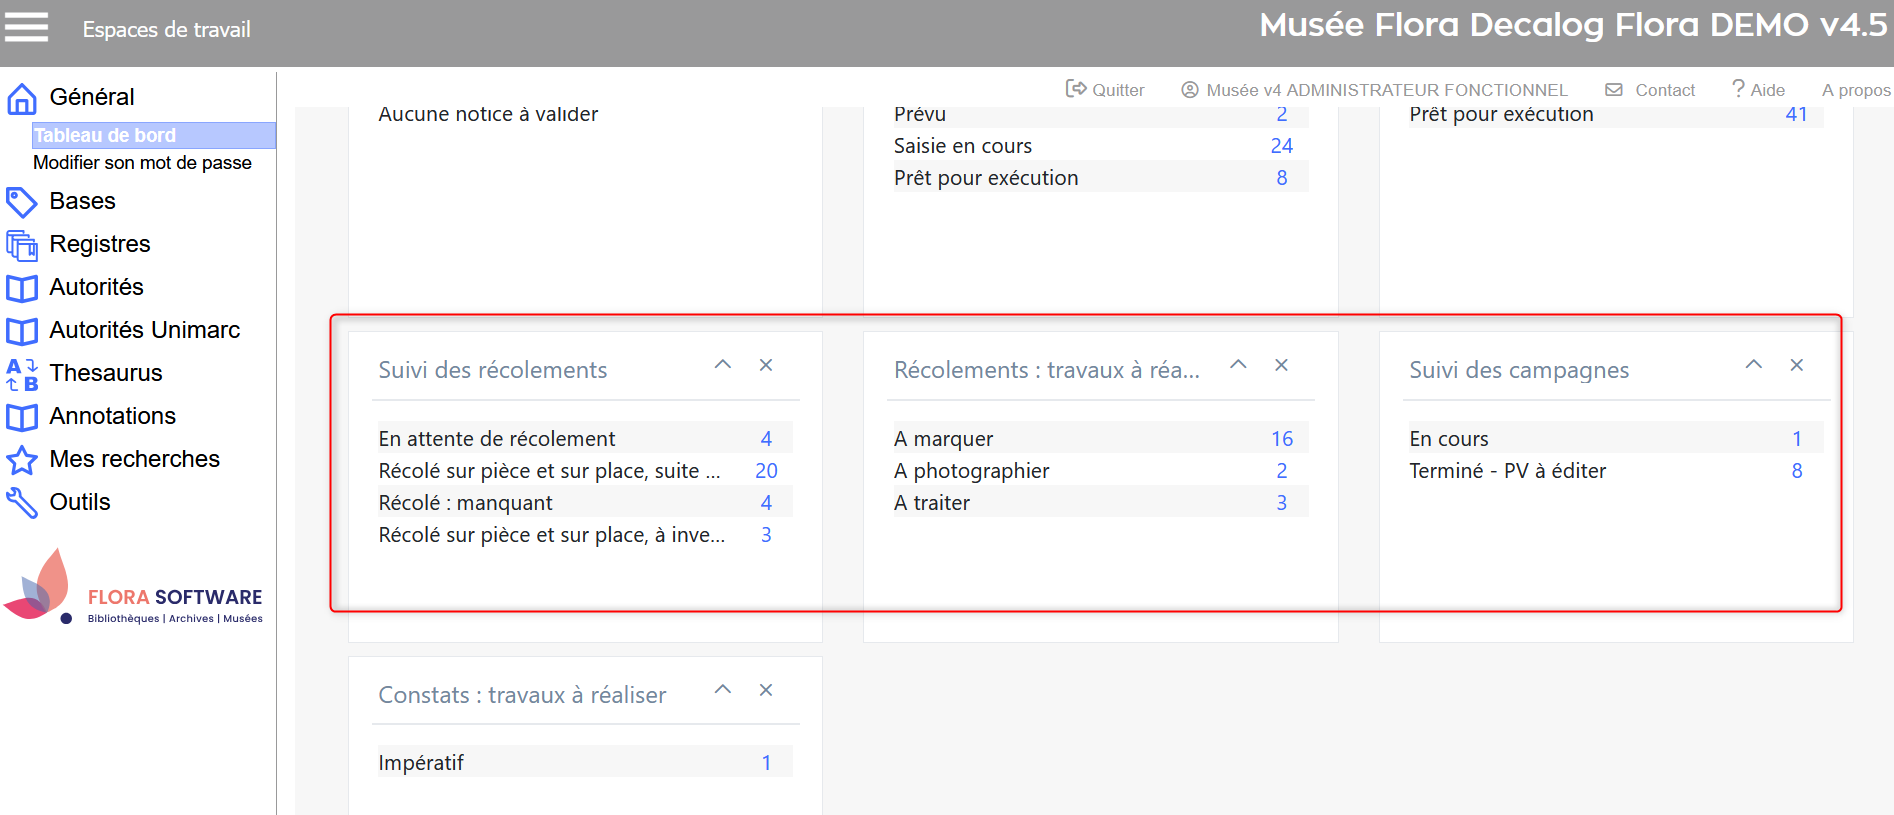The width and height of the screenshot is (1894, 815).
Task: Click the Thesaurus A-B icon
Action: click(22, 374)
